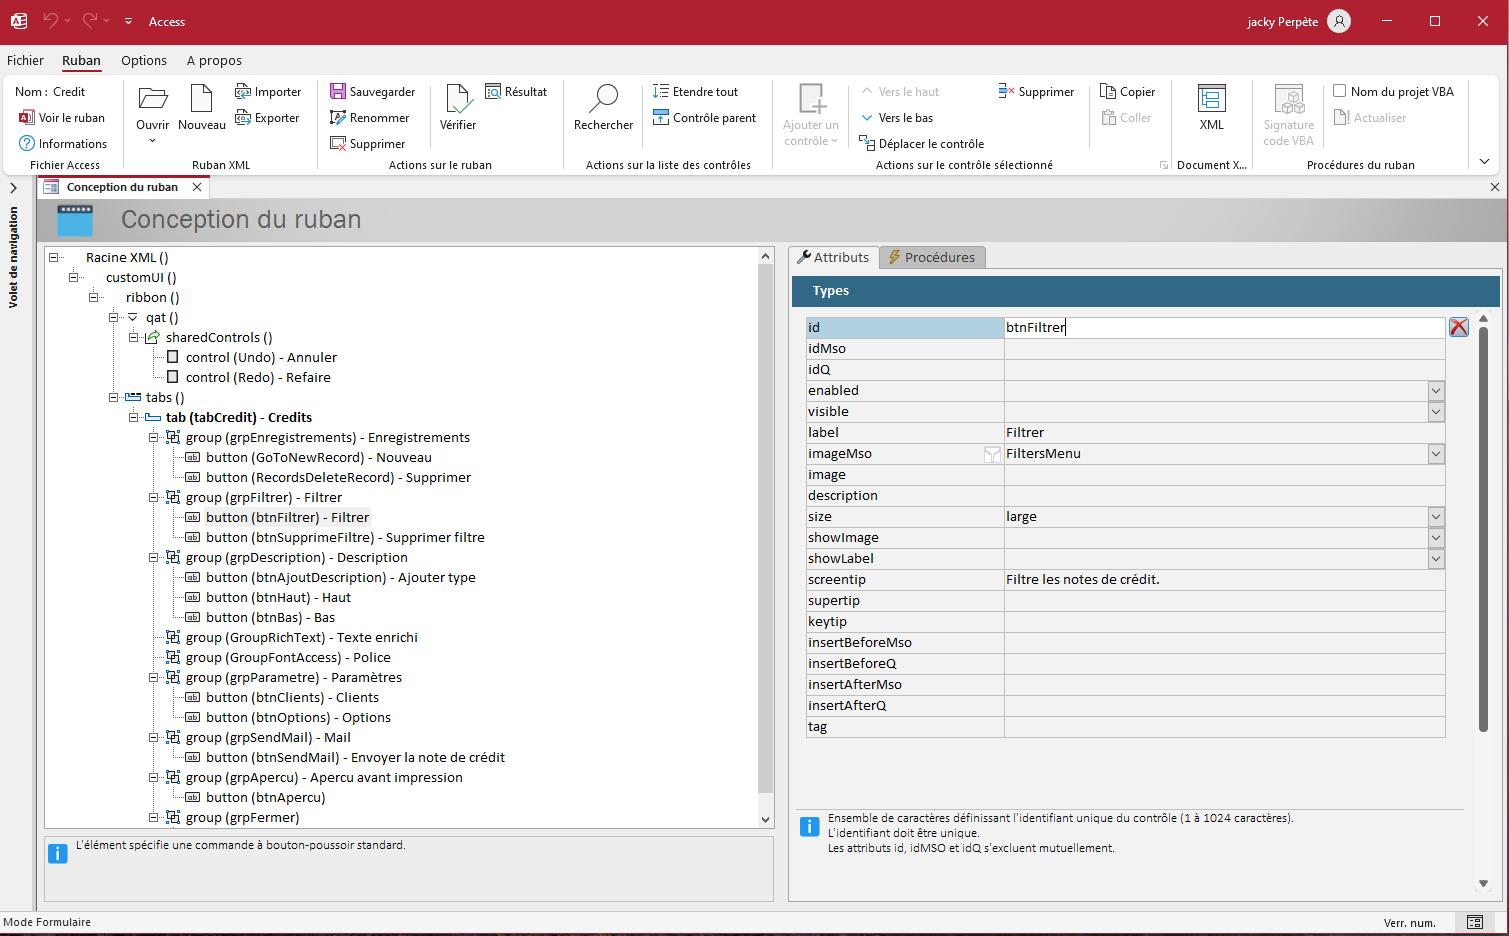The height and width of the screenshot is (936, 1509).
Task: Click the red delete icon beside id field
Action: (1459, 327)
